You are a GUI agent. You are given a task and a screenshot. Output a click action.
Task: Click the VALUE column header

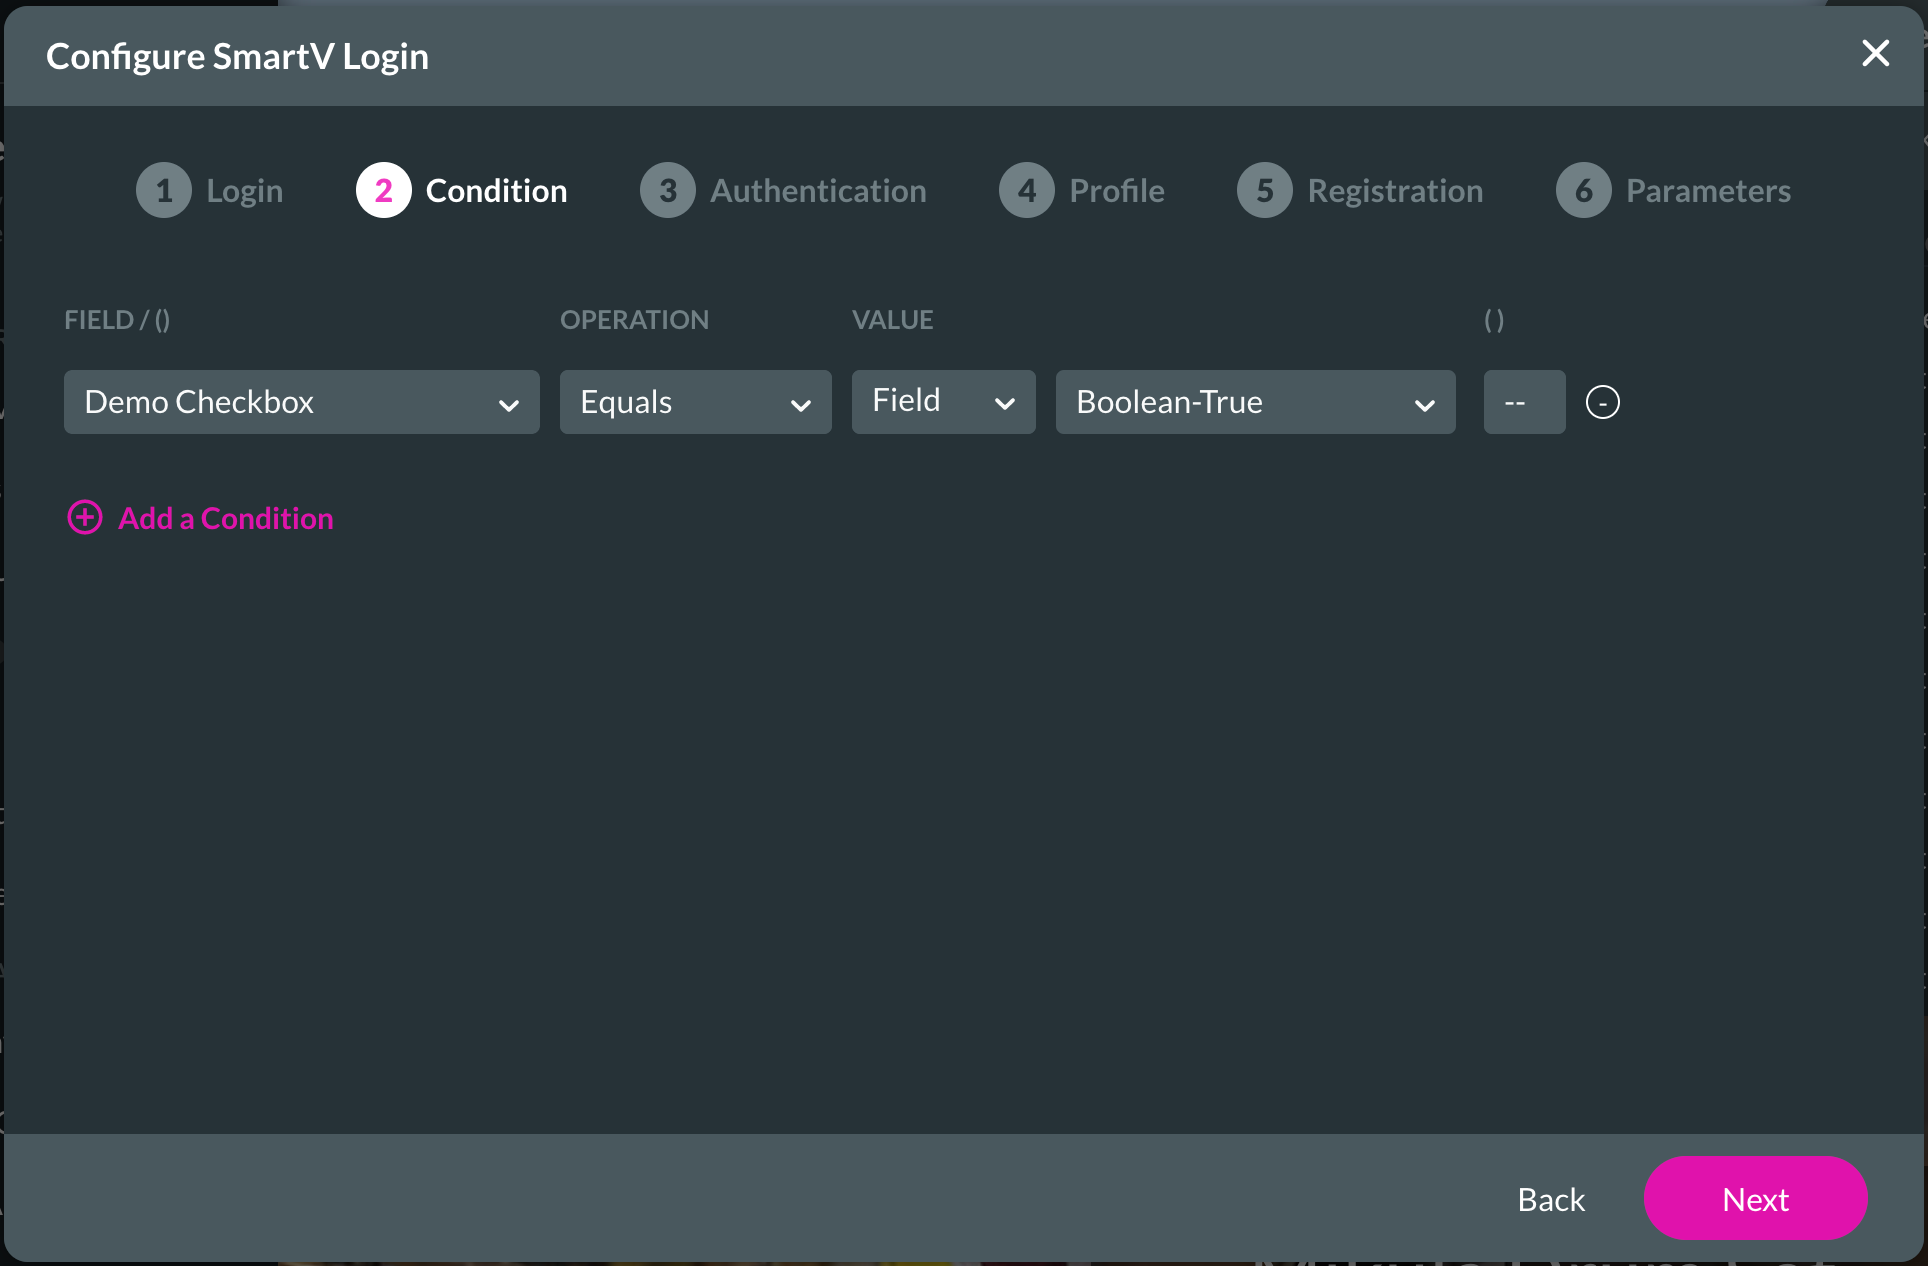[892, 320]
